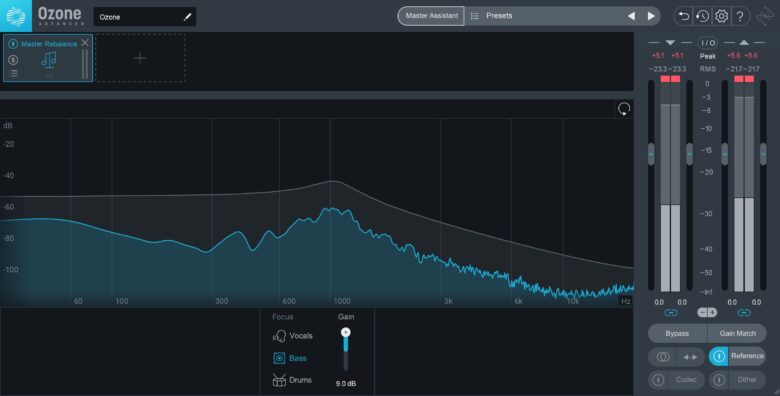
Task: Open the Help question mark
Action: tap(740, 16)
